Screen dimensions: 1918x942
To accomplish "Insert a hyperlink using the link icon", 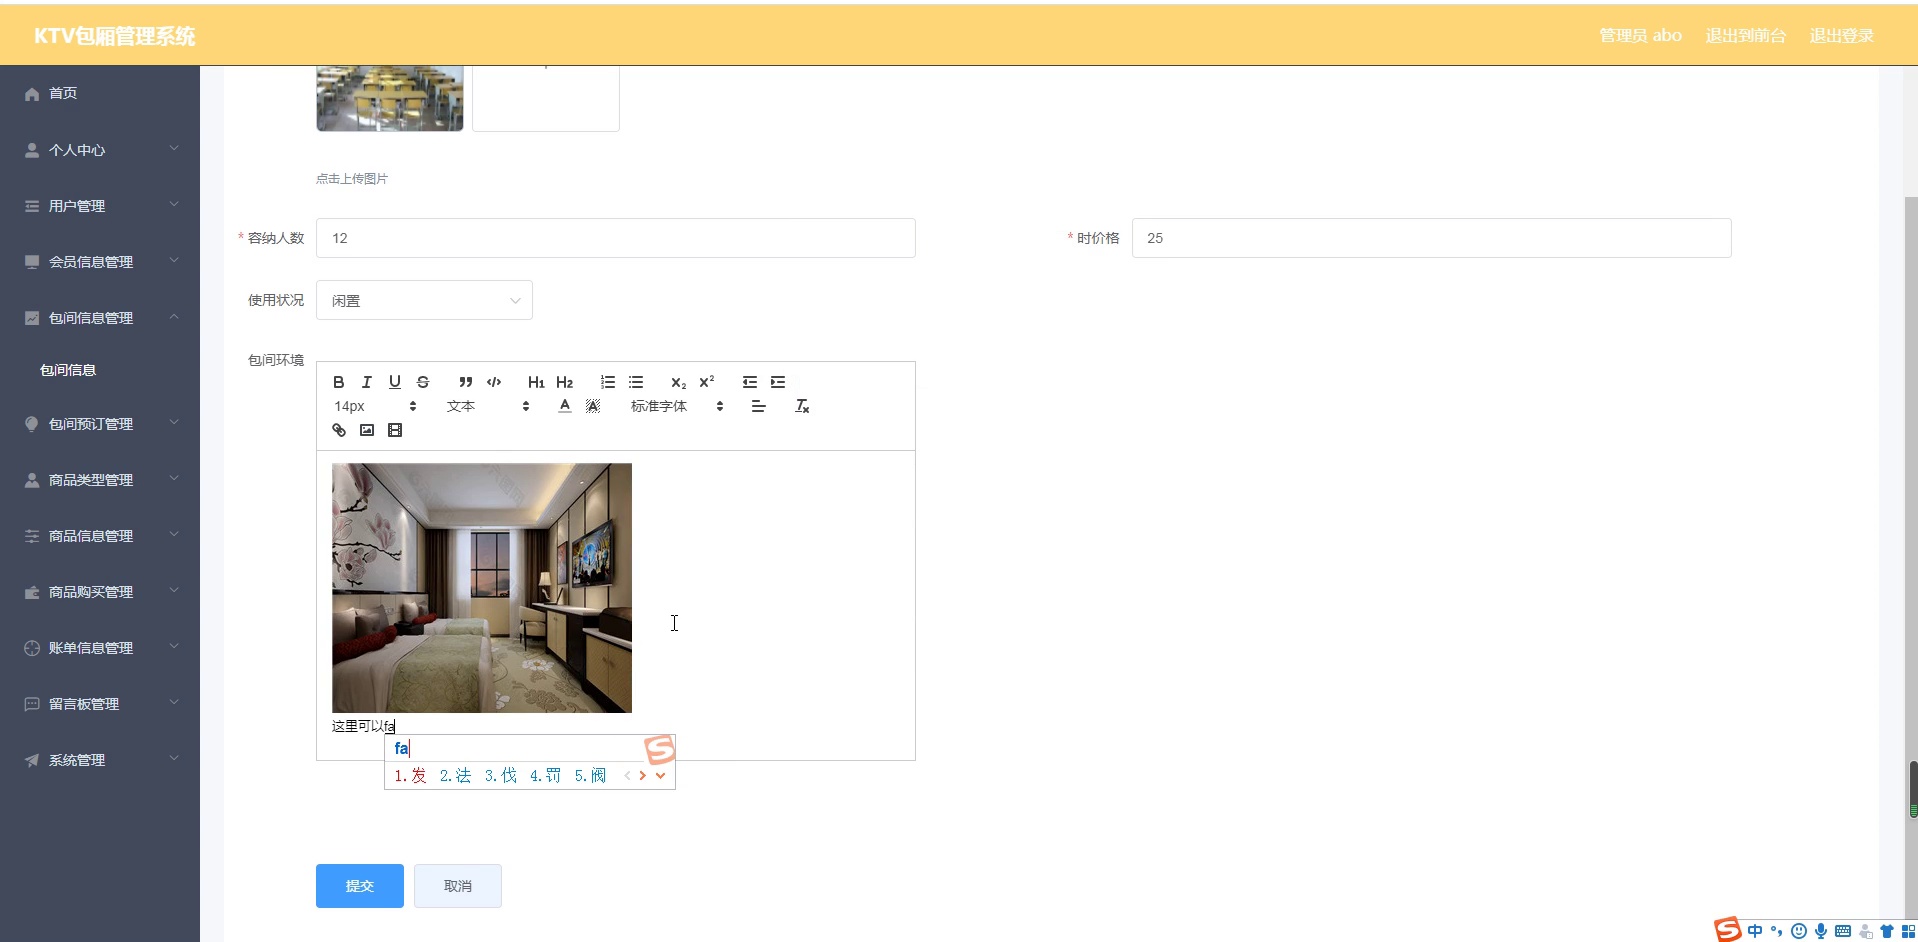I will coord(338,429).
